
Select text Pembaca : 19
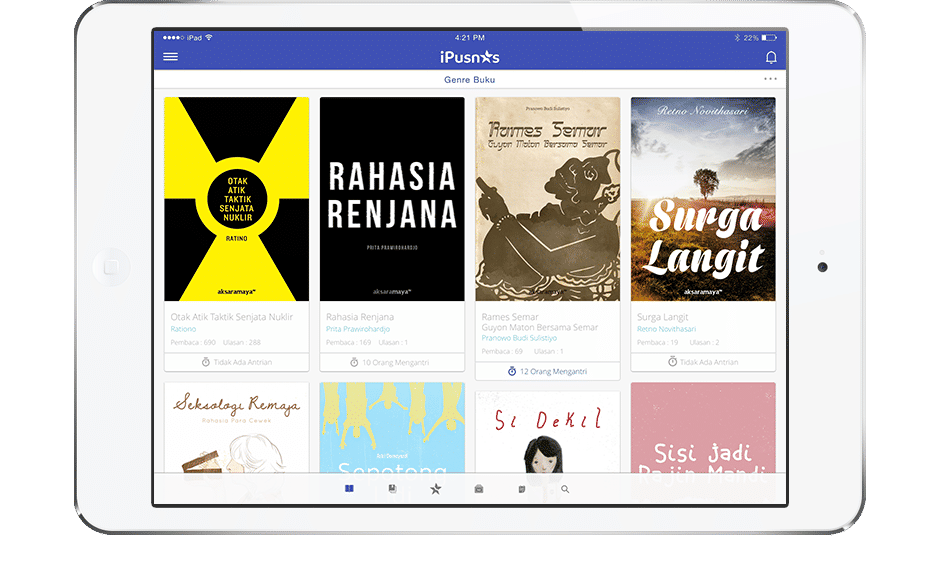(657, 342)
